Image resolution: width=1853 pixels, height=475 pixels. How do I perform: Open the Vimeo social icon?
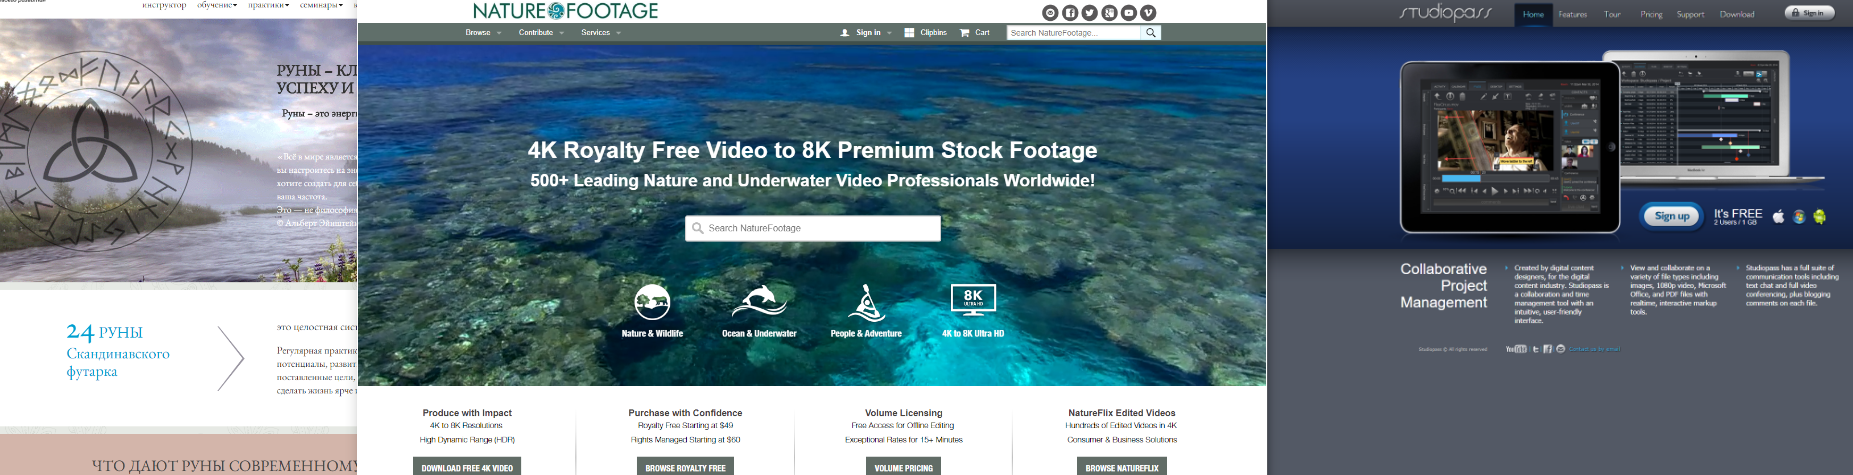1148,13
